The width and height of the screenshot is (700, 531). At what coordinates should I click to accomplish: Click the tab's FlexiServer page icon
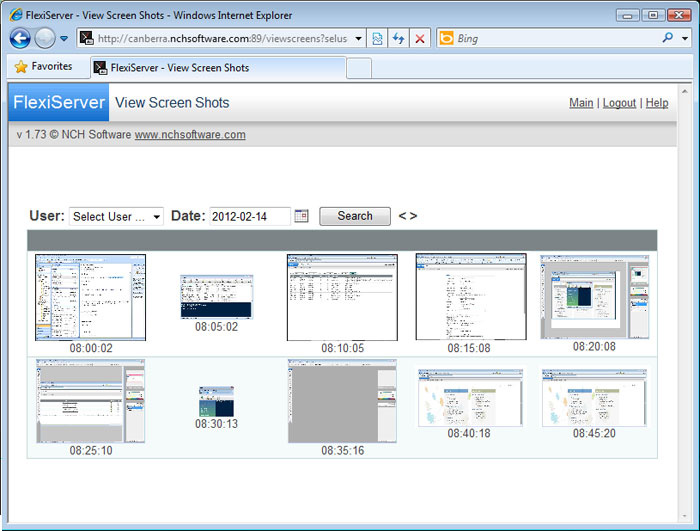point(101,68)
